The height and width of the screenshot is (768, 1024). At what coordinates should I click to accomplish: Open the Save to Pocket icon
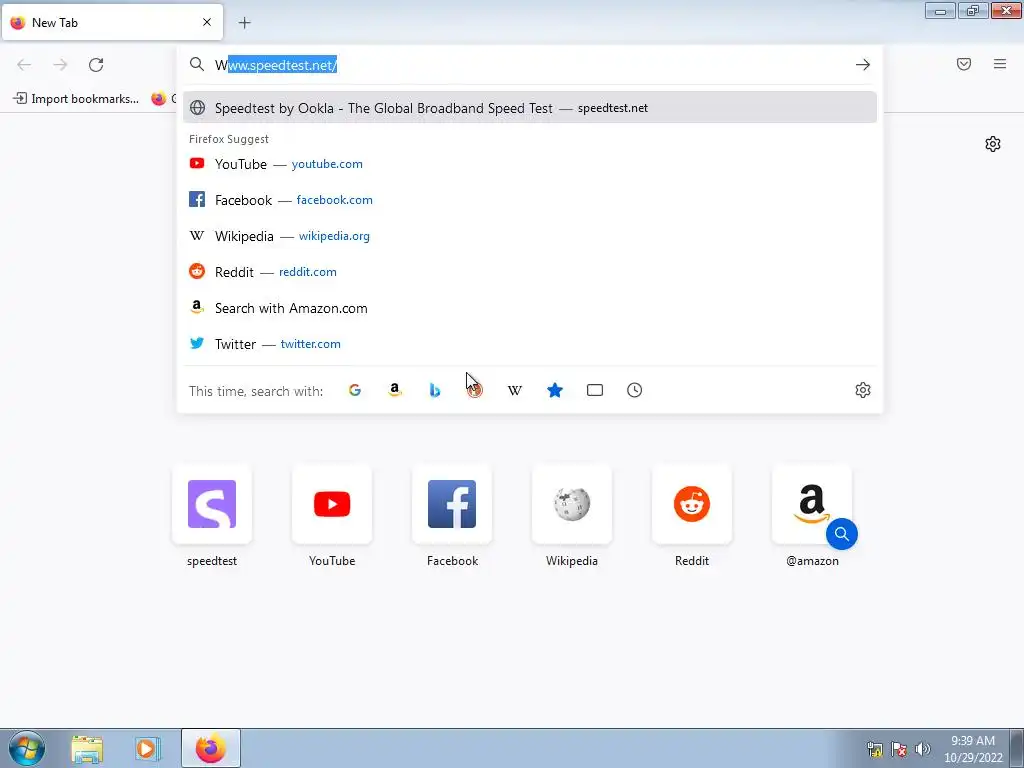click(964, 64)
